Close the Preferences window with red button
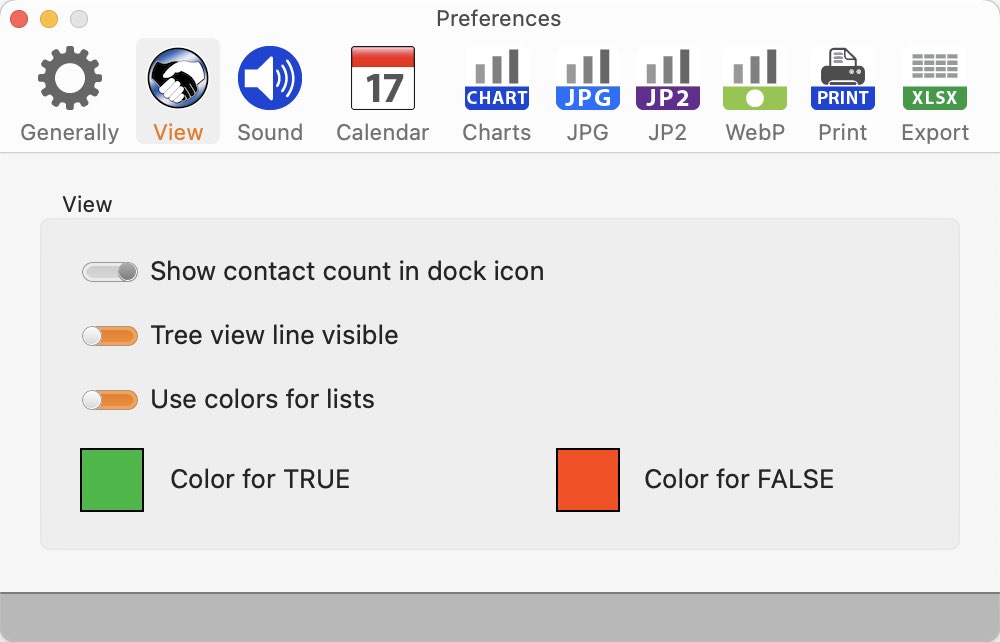Screen dimensions: 1000x642 (x=19, y=19)
